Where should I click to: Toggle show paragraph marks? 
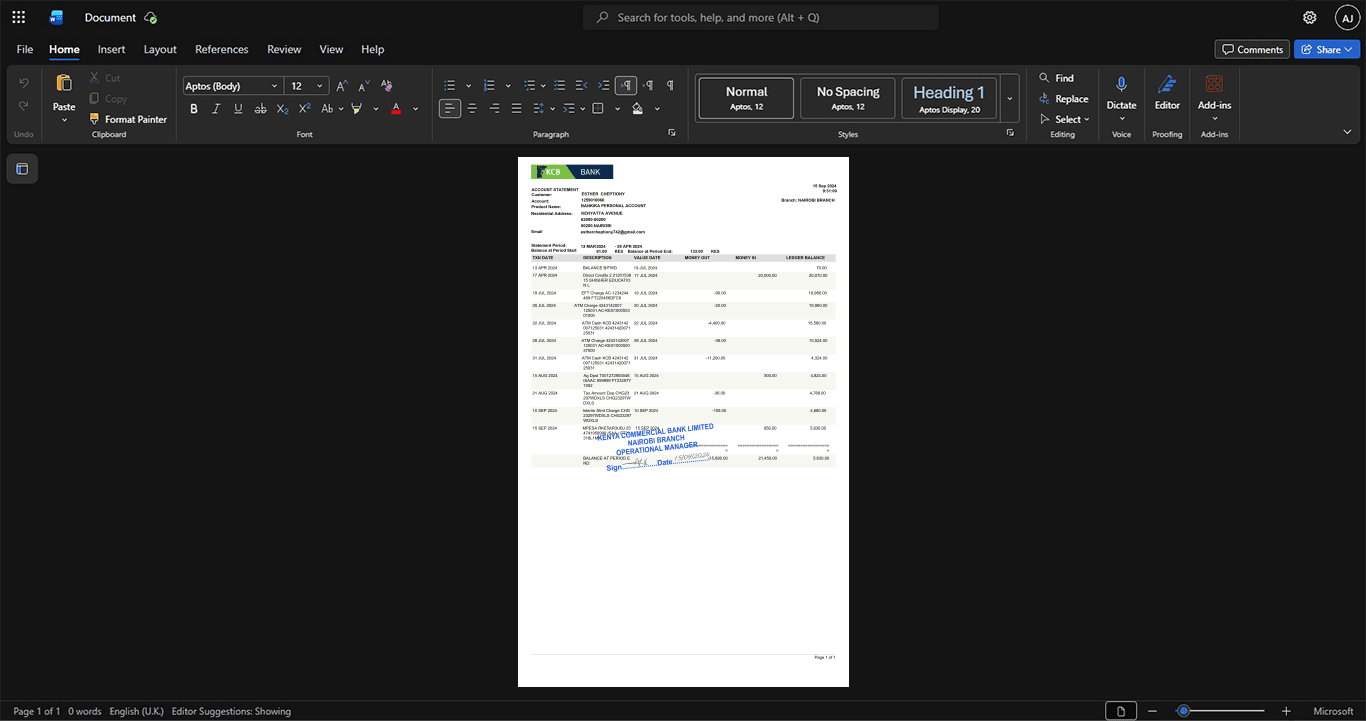click(x=670, y=86)
